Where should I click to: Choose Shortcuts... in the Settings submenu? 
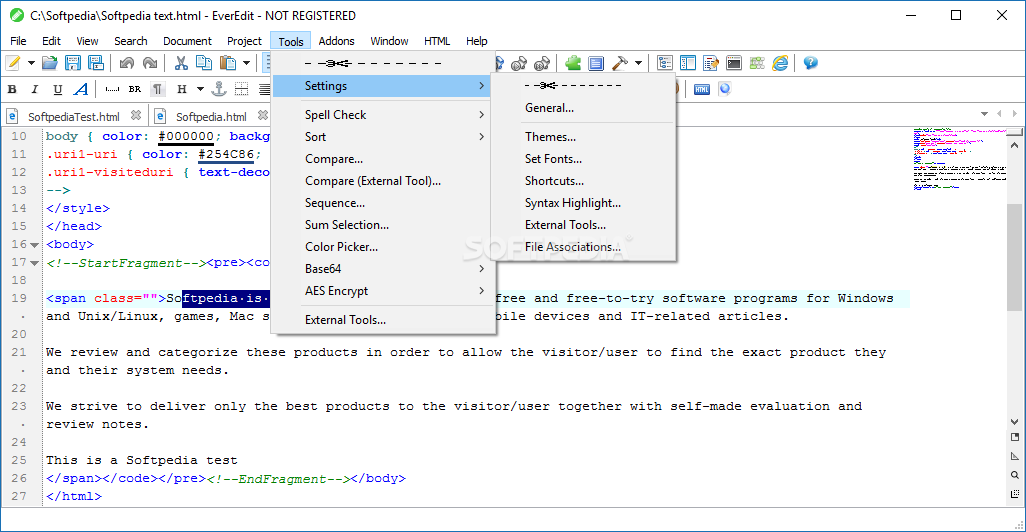coord(584,181)
